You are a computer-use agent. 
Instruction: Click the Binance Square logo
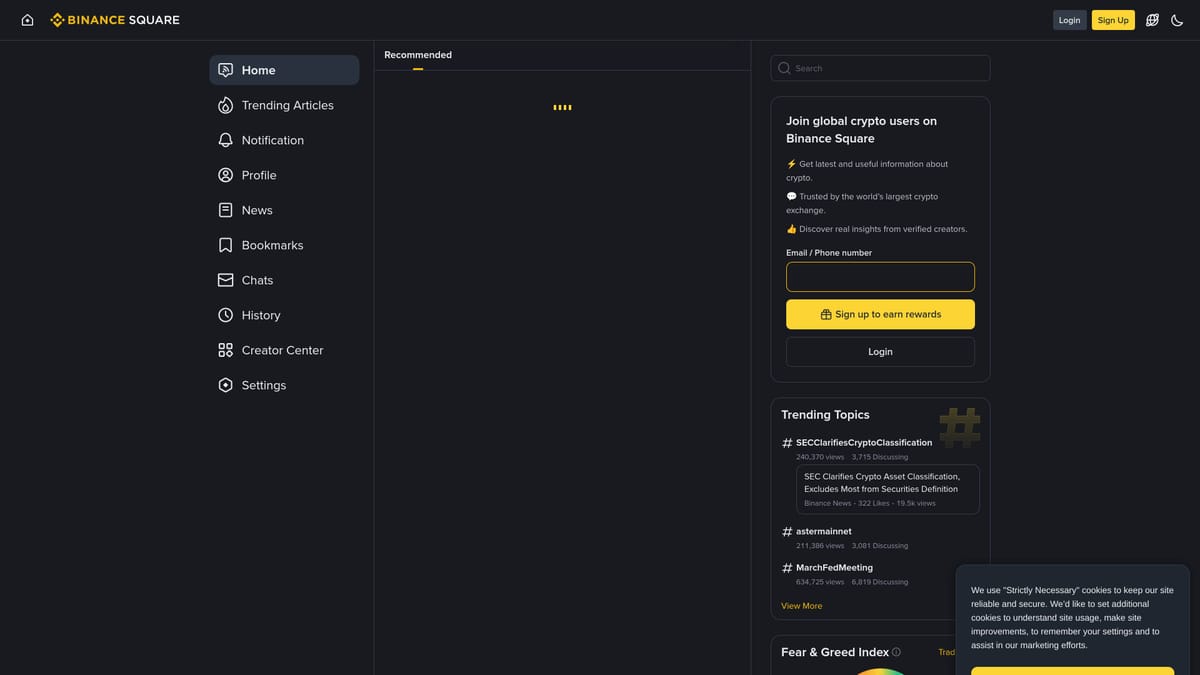[114, 19]
